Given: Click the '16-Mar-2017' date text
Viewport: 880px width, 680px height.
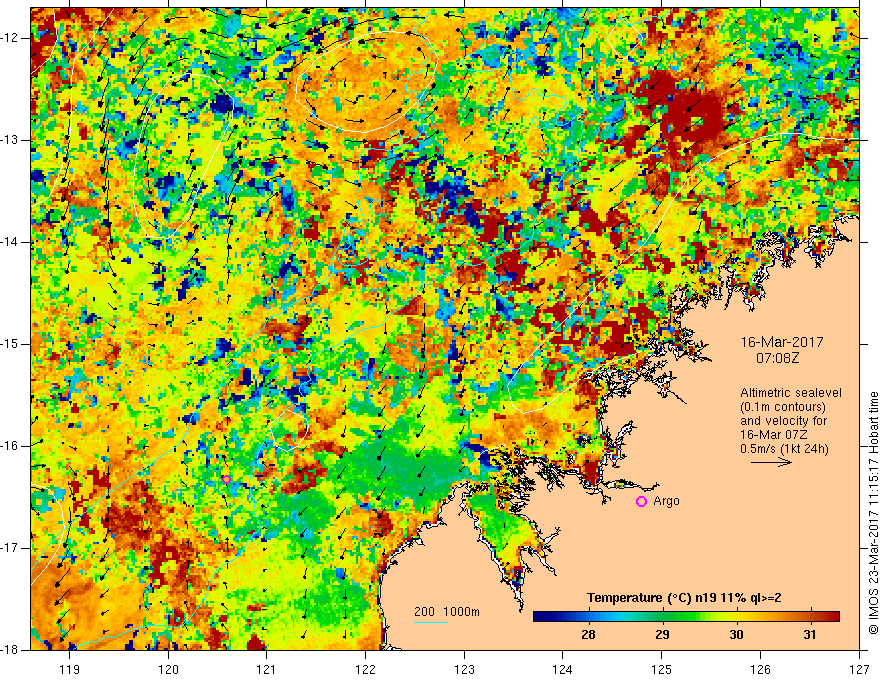Looking at the screenshot, I should 782,342.
